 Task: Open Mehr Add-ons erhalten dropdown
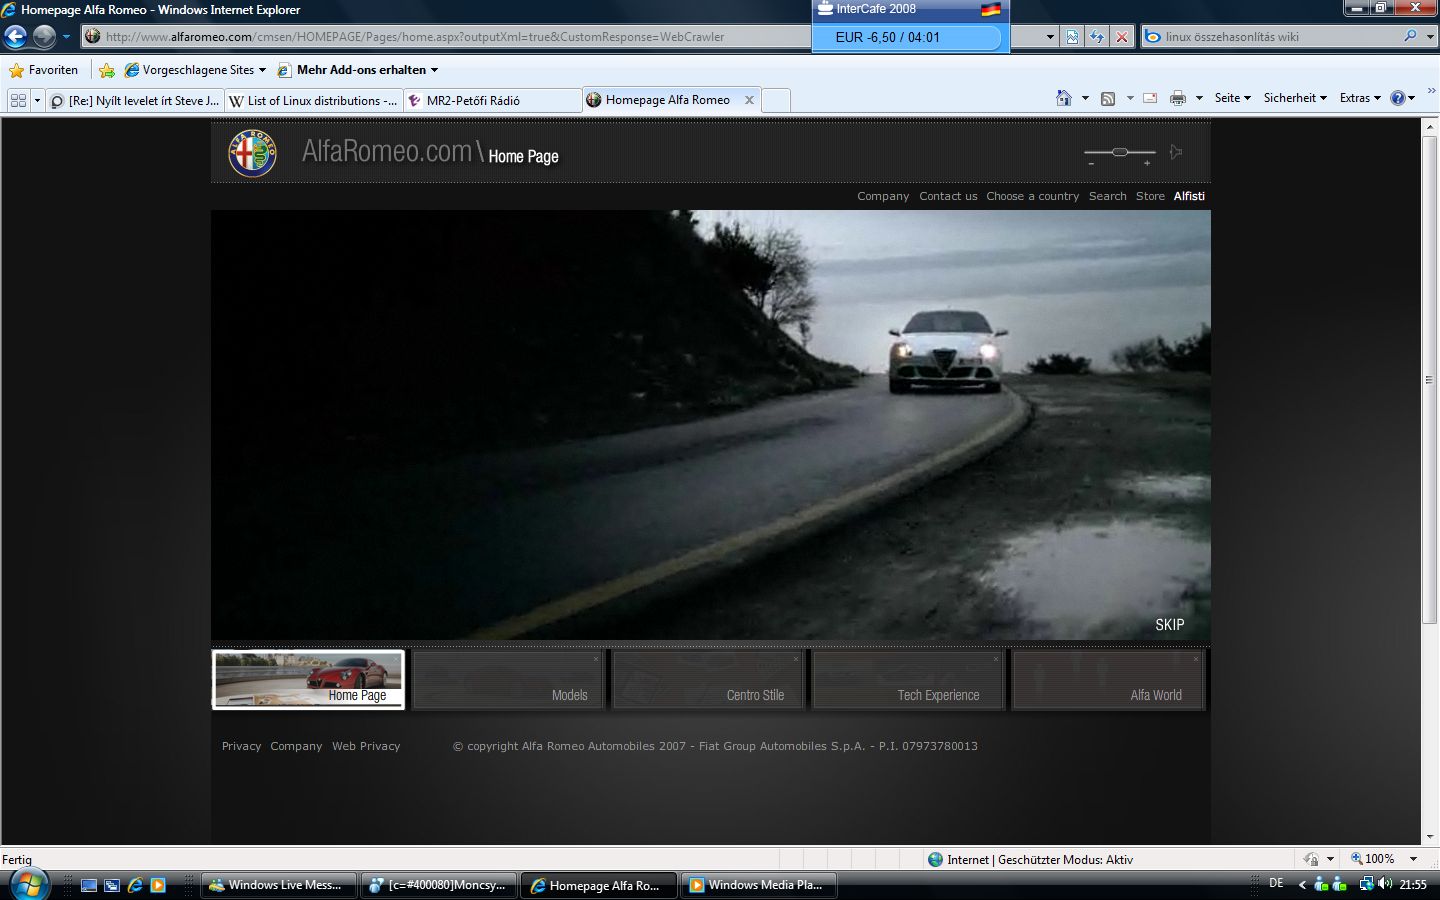pyautogui.click(x=357, y=70)
